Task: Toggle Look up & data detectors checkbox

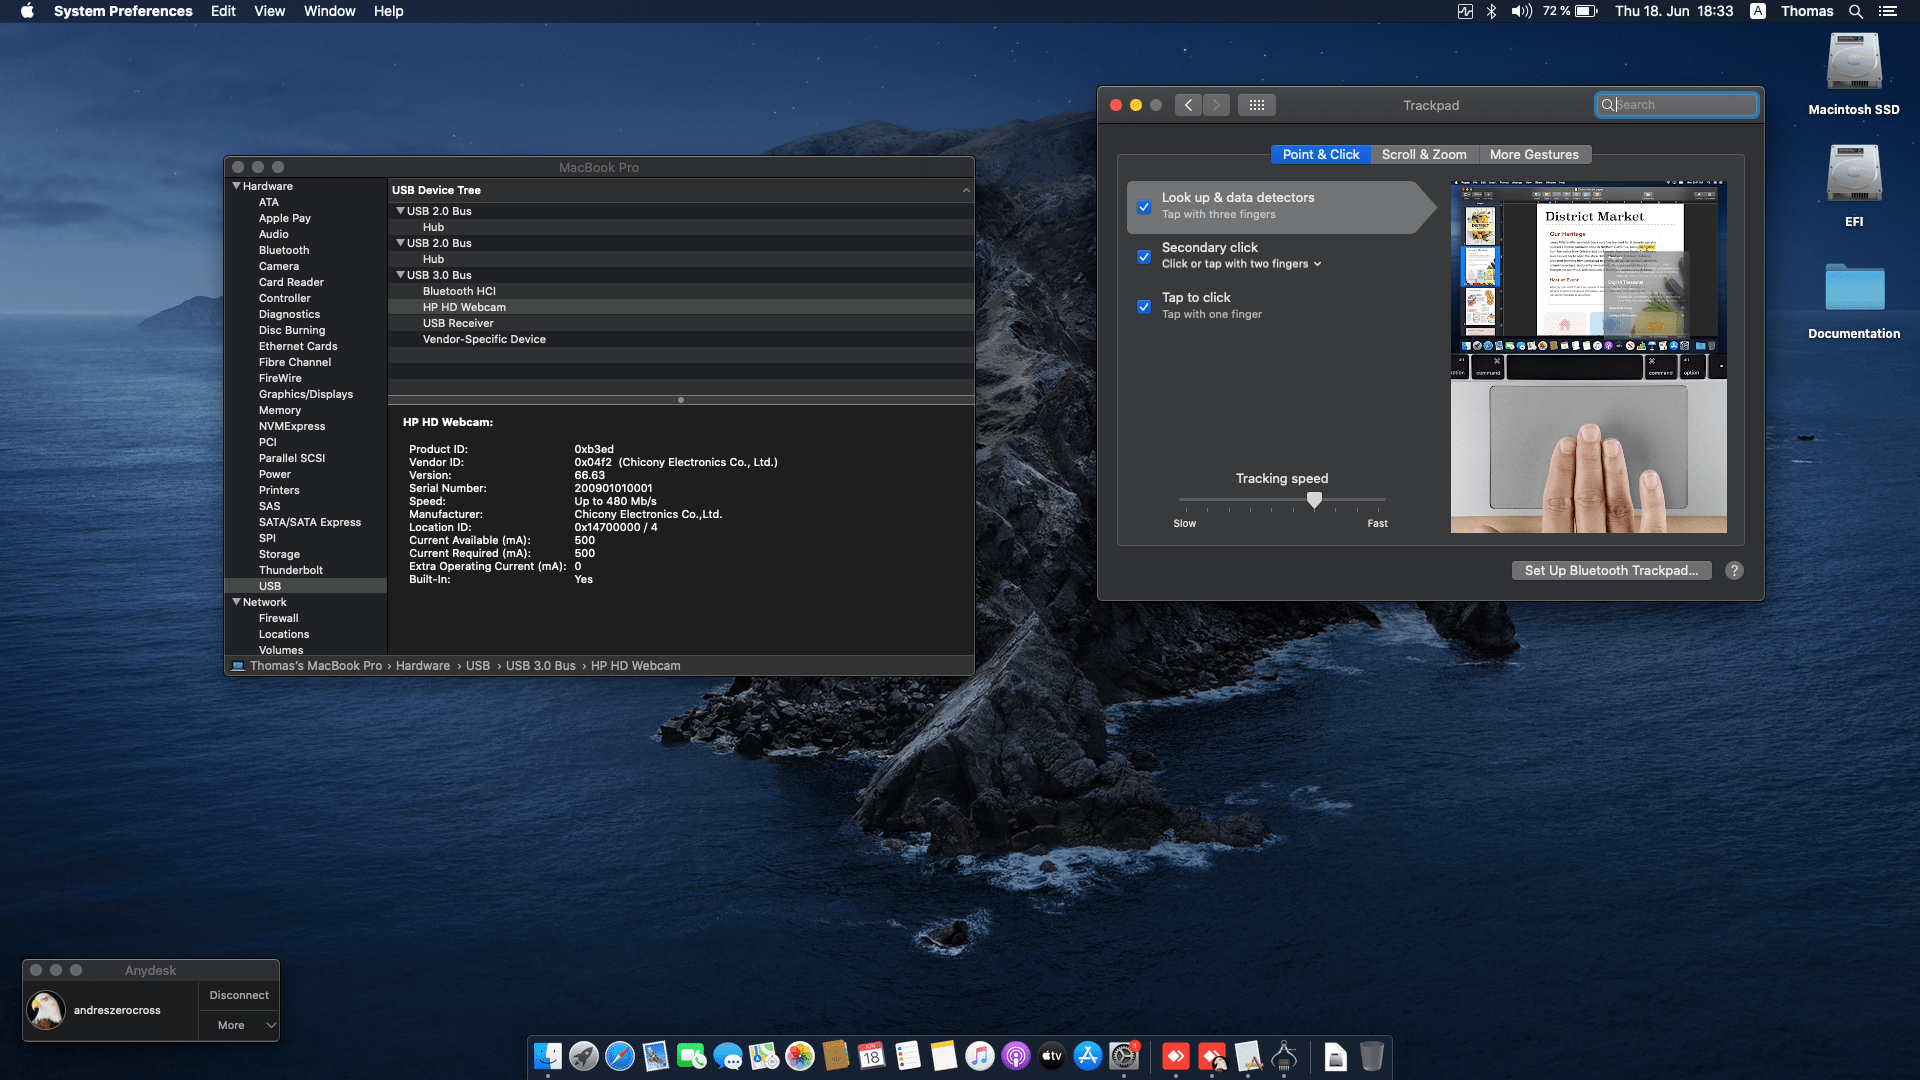Action: tap(1144, 207)
